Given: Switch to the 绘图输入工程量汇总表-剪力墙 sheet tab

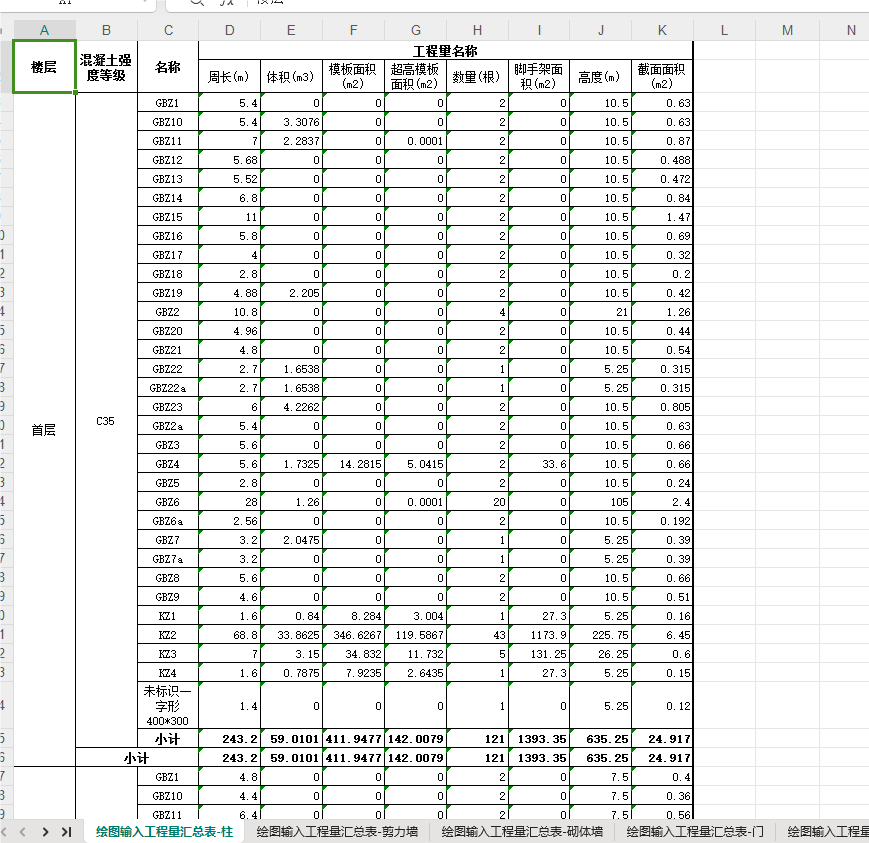Looking at the screenshot, I should [337, 831].
